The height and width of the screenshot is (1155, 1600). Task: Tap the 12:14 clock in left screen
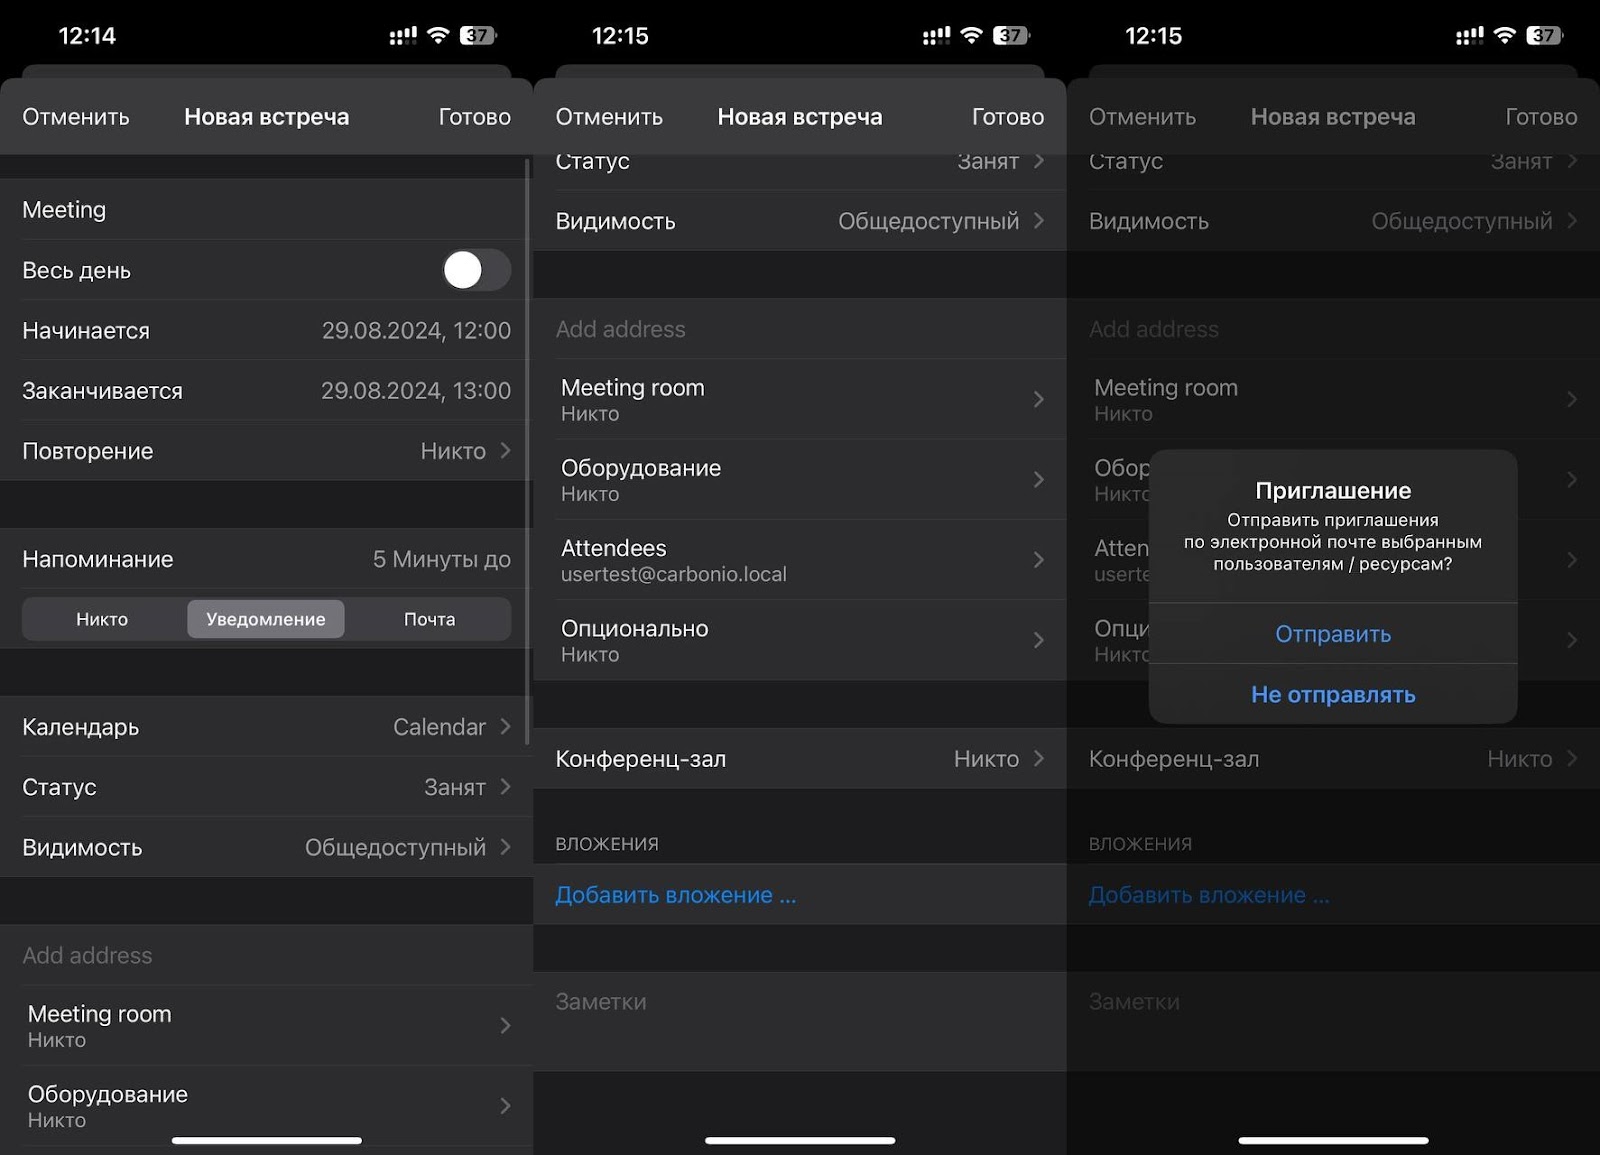pos(87,36)
